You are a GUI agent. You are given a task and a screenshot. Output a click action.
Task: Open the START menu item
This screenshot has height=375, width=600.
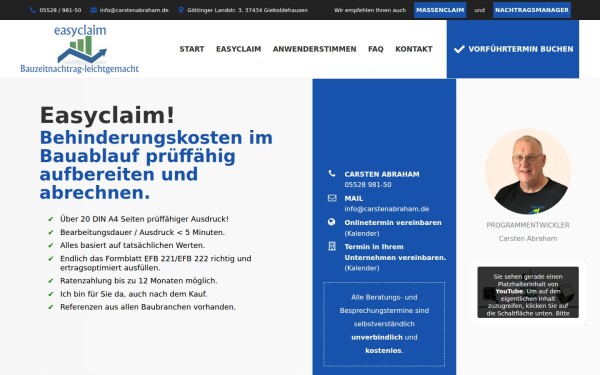coord(192,49)
